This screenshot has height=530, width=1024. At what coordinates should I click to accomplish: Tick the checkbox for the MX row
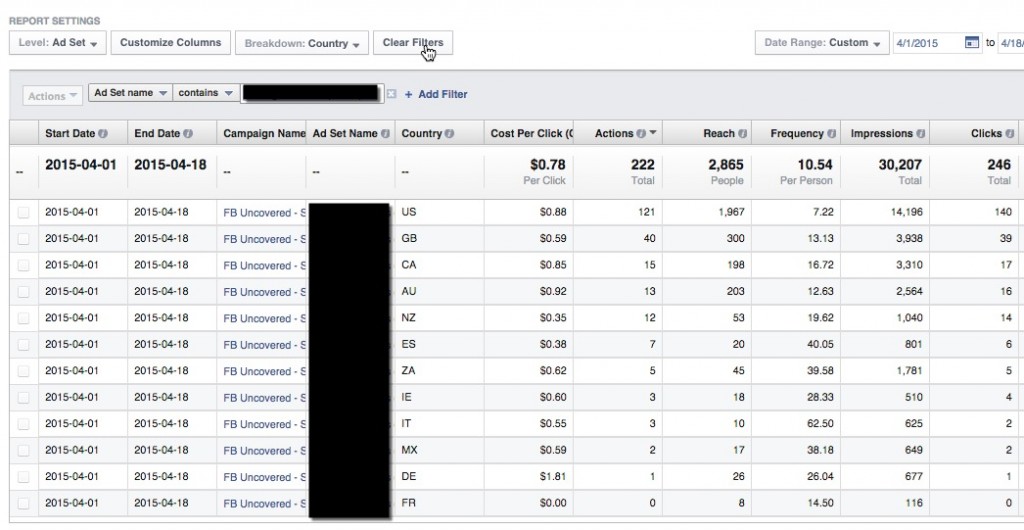[x=24, y=450]
